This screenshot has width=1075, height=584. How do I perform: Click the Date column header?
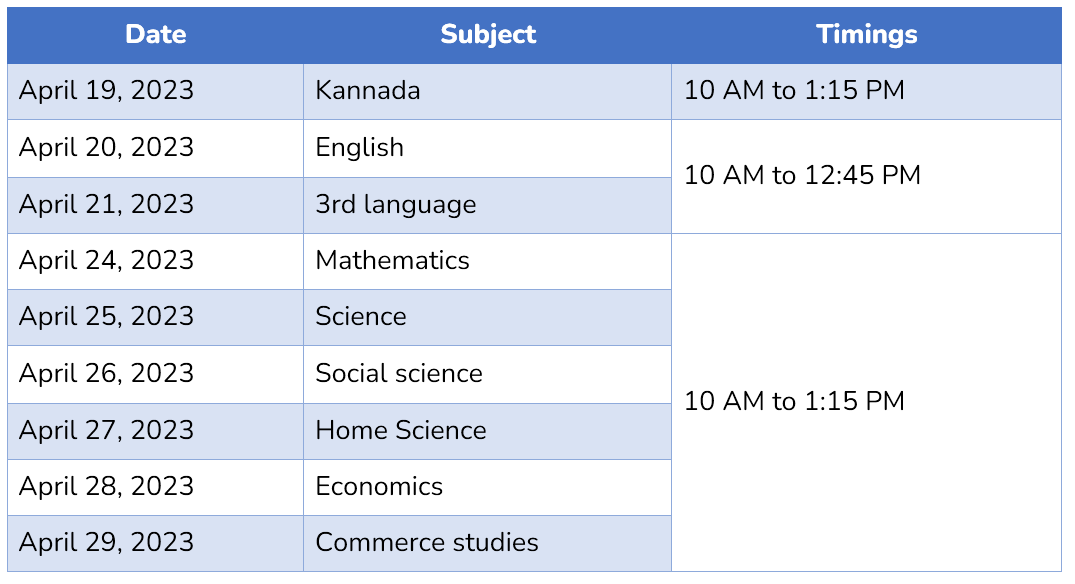coord(156,35)
